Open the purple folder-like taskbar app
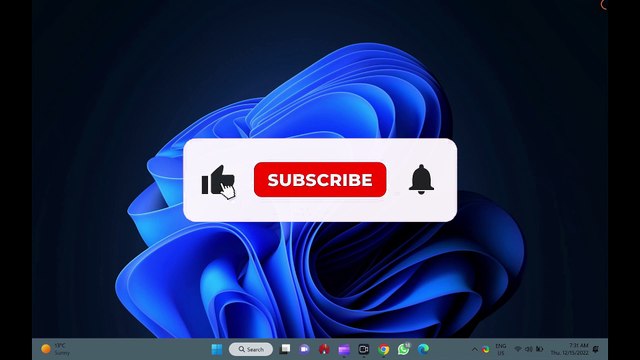The height and width of the screenshot is (360, 640). coord(344,349)
